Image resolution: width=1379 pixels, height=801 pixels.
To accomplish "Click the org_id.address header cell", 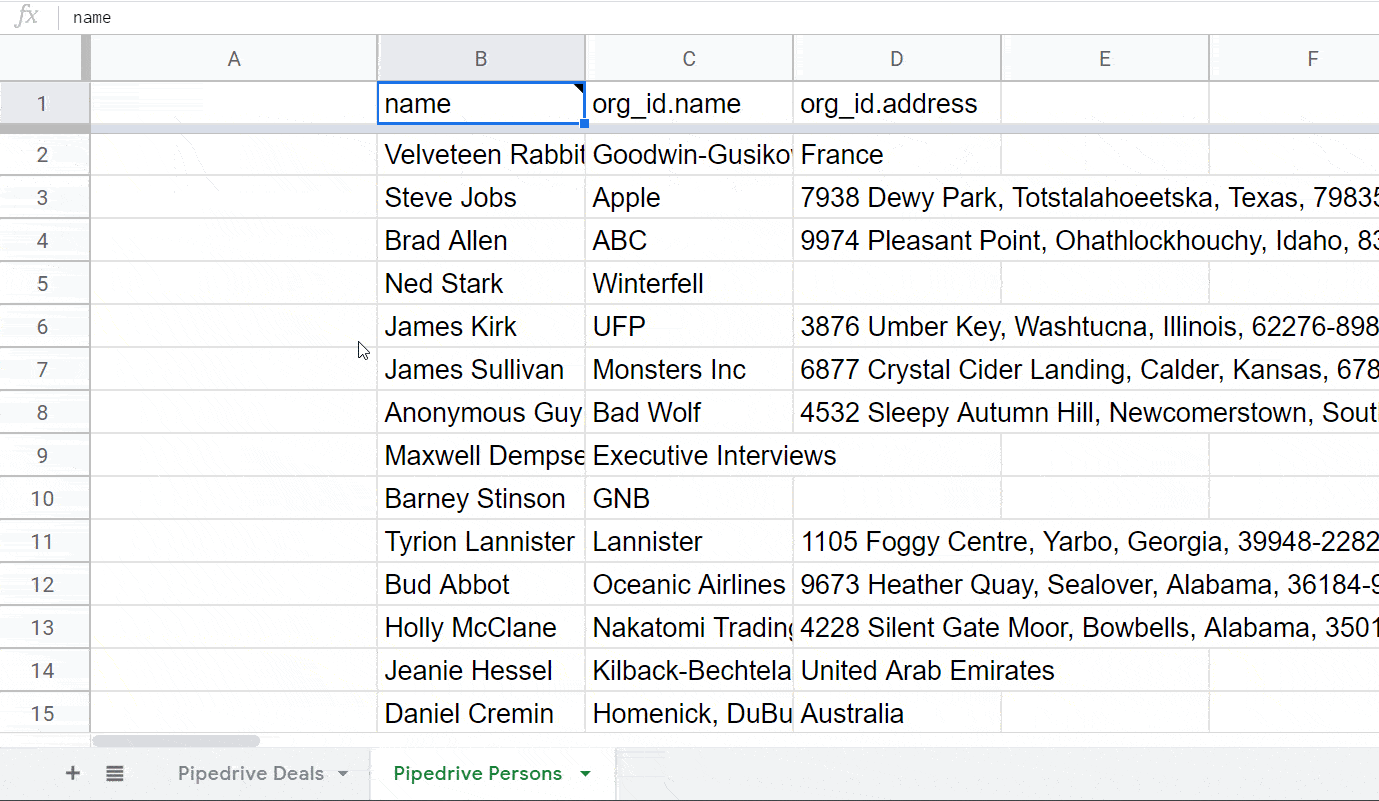I will coord(896,104).
